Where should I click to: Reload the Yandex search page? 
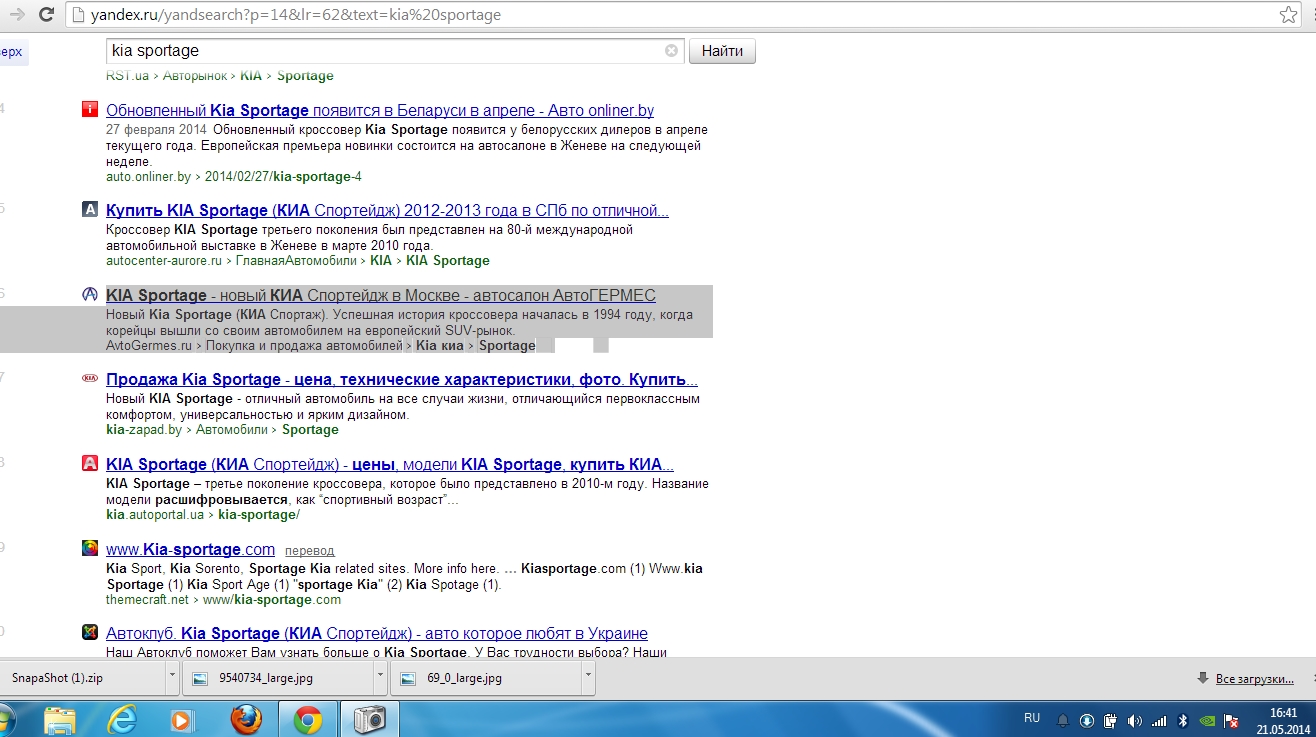(x=45, y=15)
